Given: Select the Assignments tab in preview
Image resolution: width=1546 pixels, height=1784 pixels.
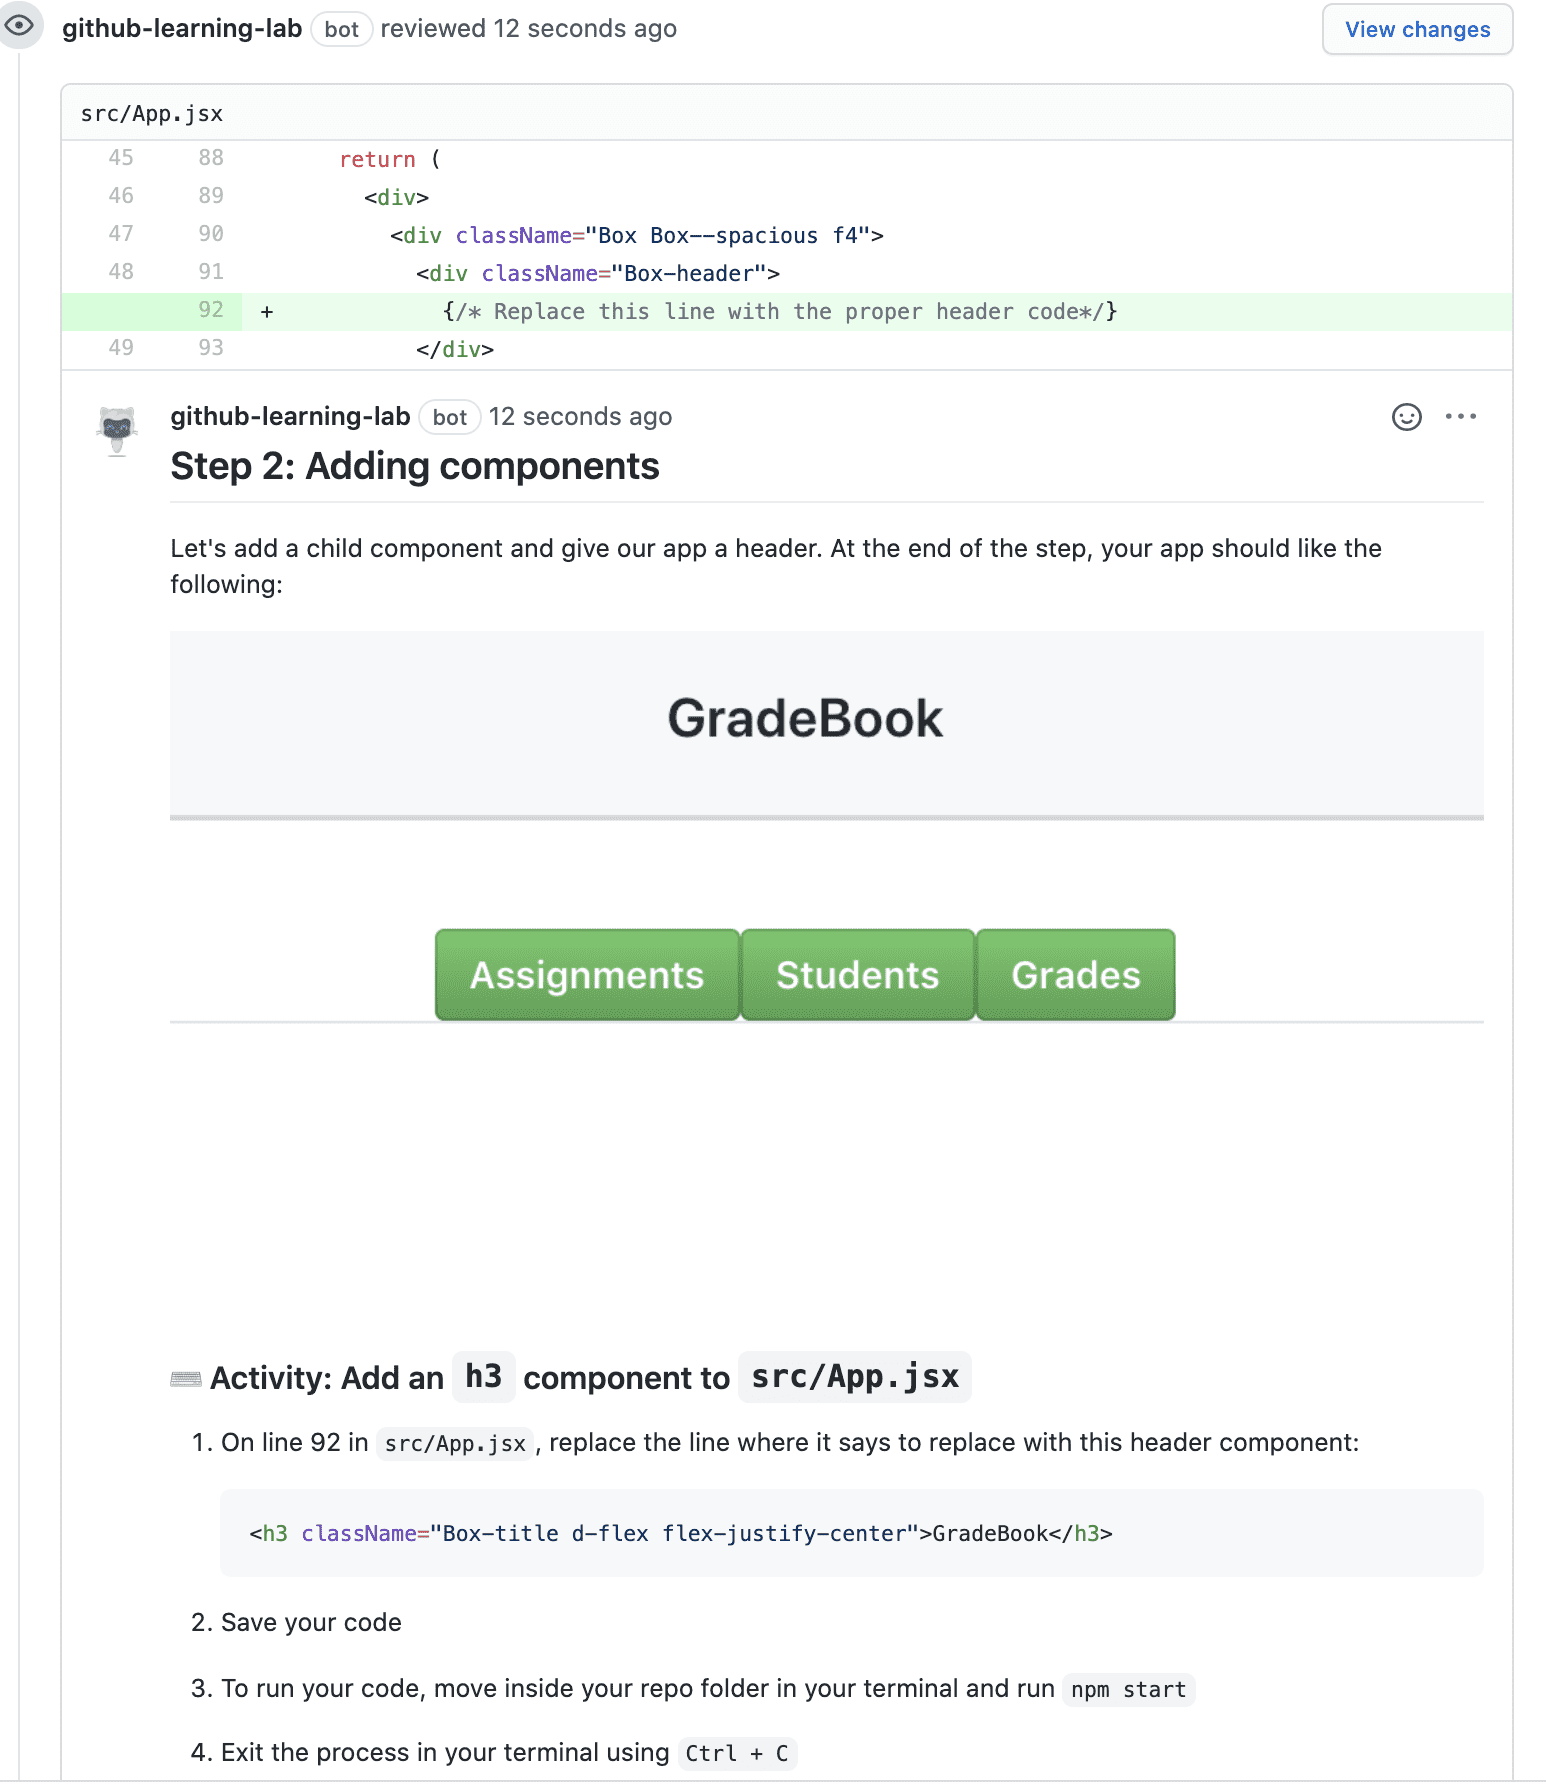Looking at the screenshot, I should [x=587, y=975].
